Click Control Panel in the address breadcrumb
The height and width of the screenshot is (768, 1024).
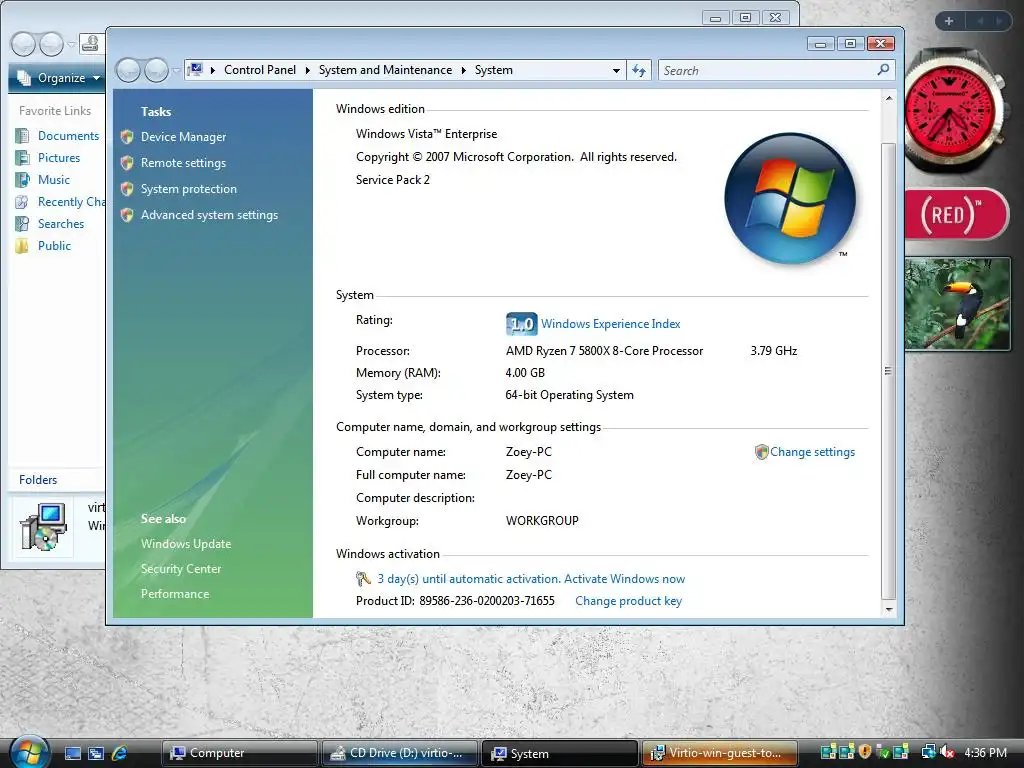pyautogui.click(x=260, y=70)
